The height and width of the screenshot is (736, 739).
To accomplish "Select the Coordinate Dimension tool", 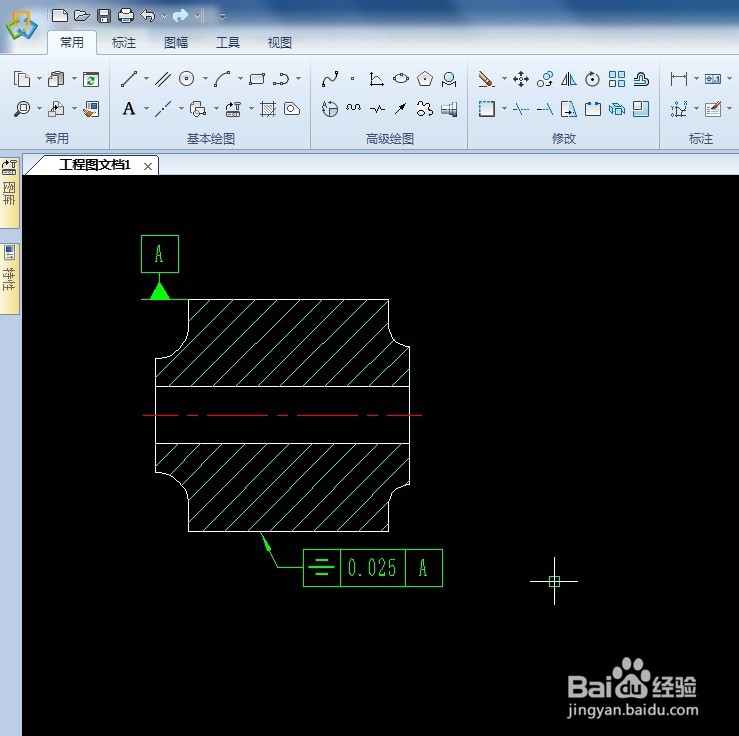I will pos(679,109).
